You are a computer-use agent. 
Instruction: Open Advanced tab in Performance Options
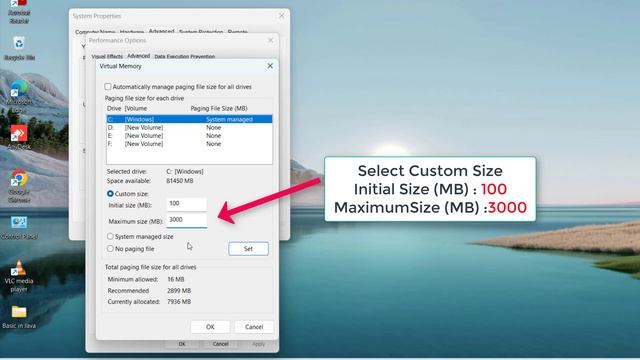138,56
